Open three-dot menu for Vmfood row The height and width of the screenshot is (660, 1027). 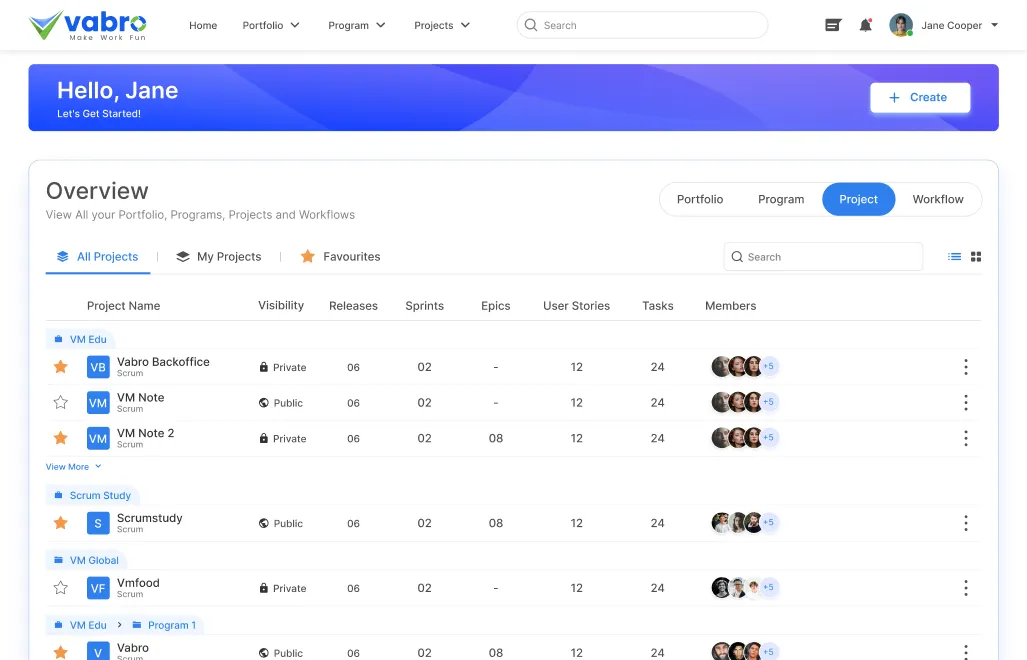pyautogui.click(x=965, y=588)
